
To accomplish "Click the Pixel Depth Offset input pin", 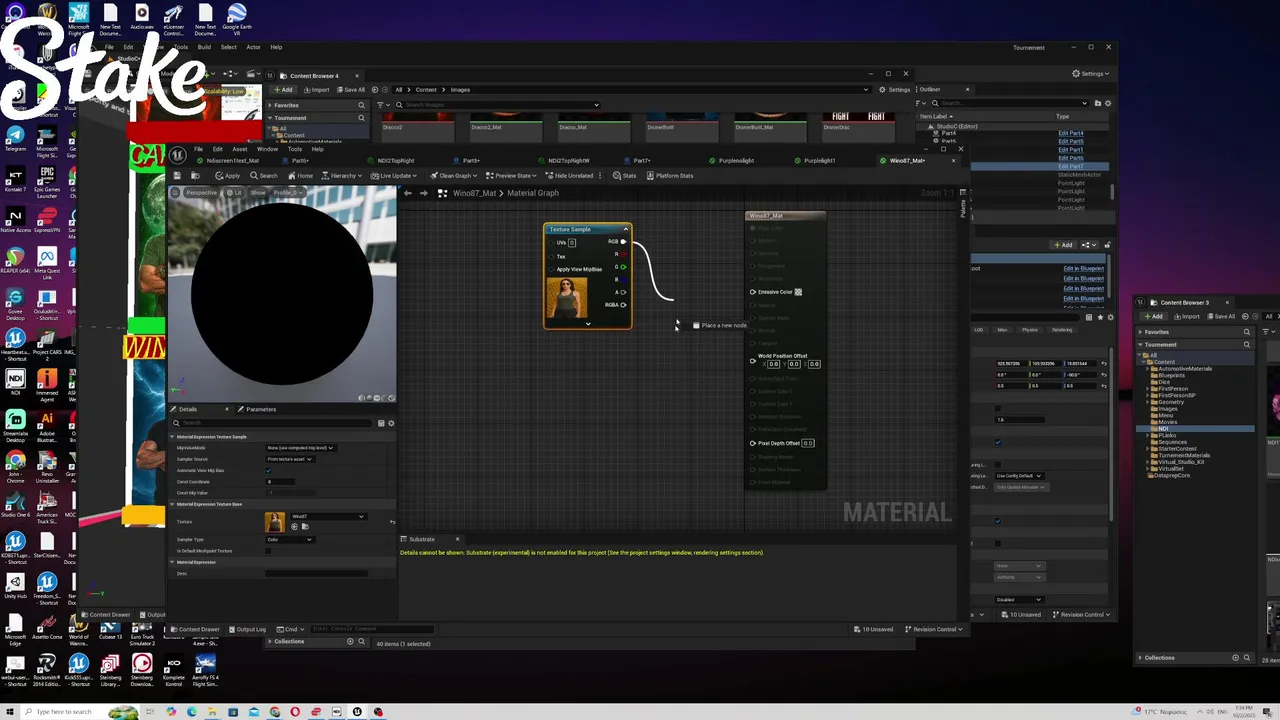I will coord(753,443).
